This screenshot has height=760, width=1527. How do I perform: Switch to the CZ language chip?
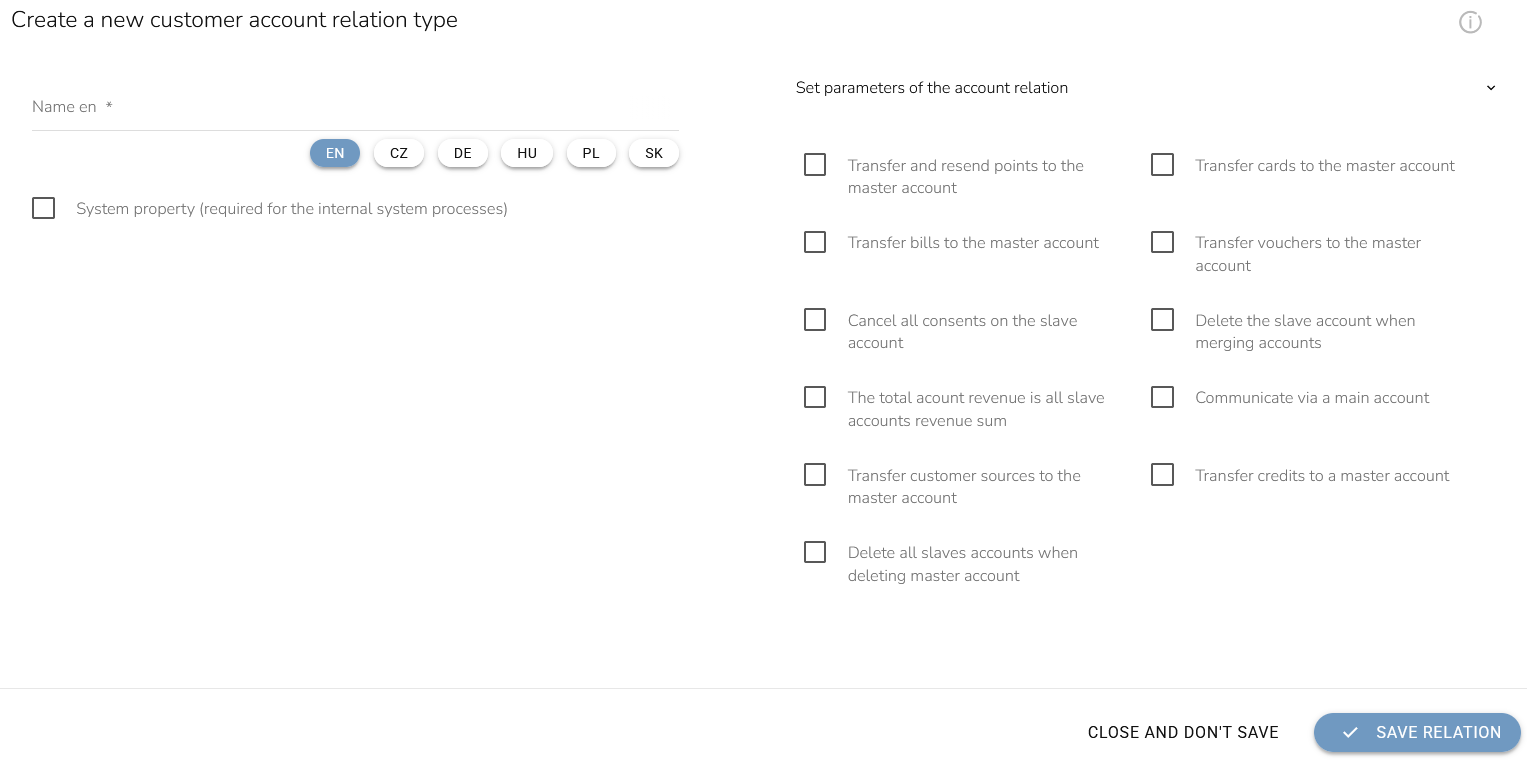coord(399,153)
